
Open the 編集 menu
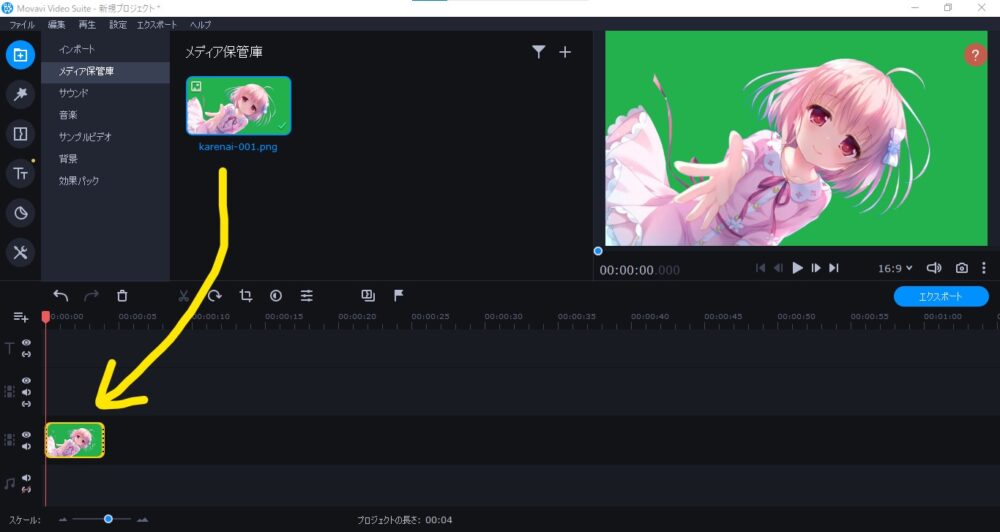point(57,25)
